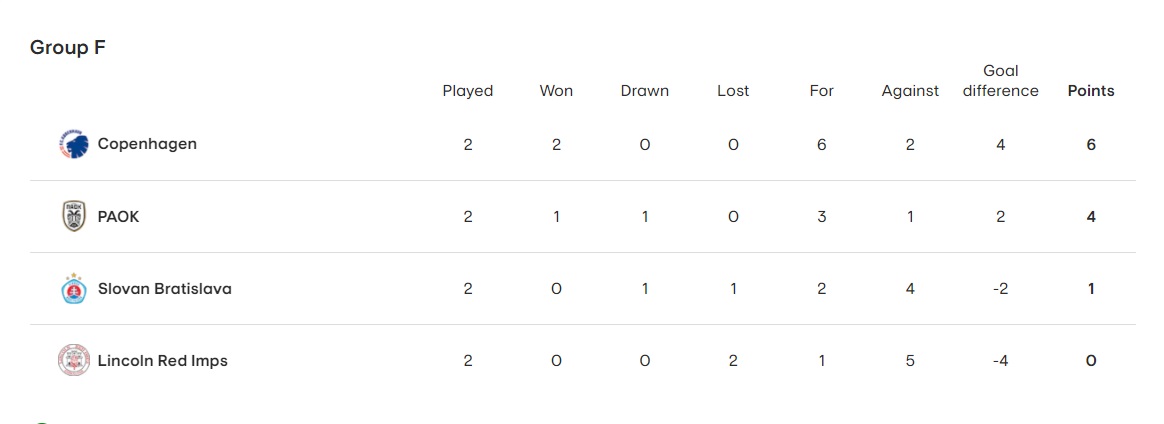
Task: Click PAOK's points total of 4
Action: tap(1091, 217)
